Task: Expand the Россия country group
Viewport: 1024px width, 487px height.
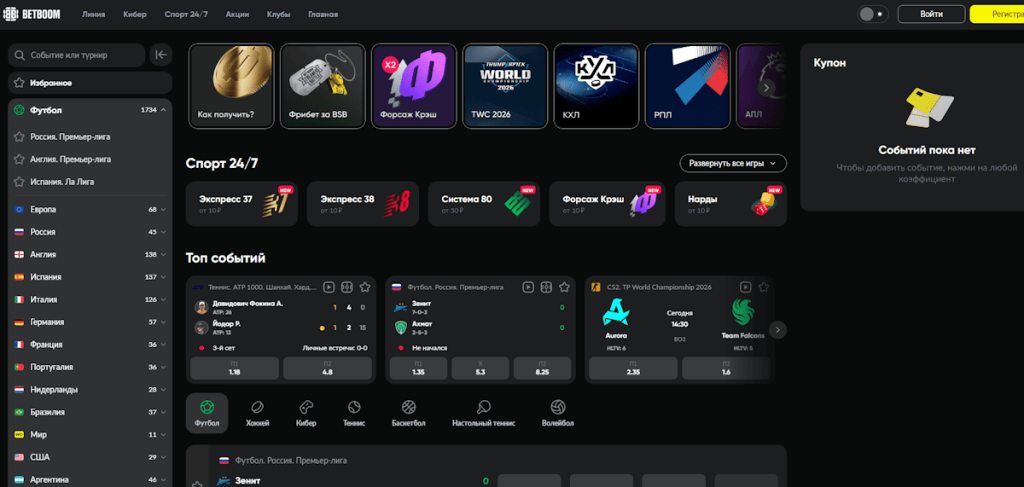Action: pyautogui.click(x=163, y=232)
